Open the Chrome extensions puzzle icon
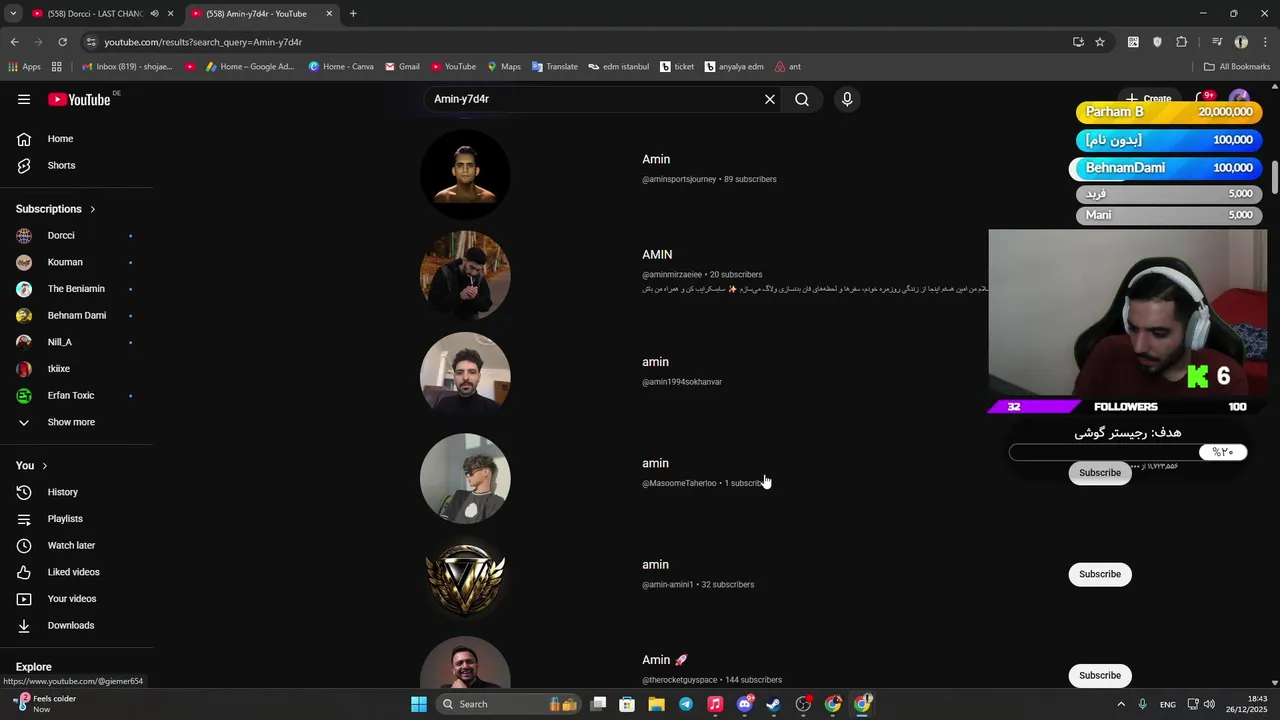 click(x=1182, y=42)
